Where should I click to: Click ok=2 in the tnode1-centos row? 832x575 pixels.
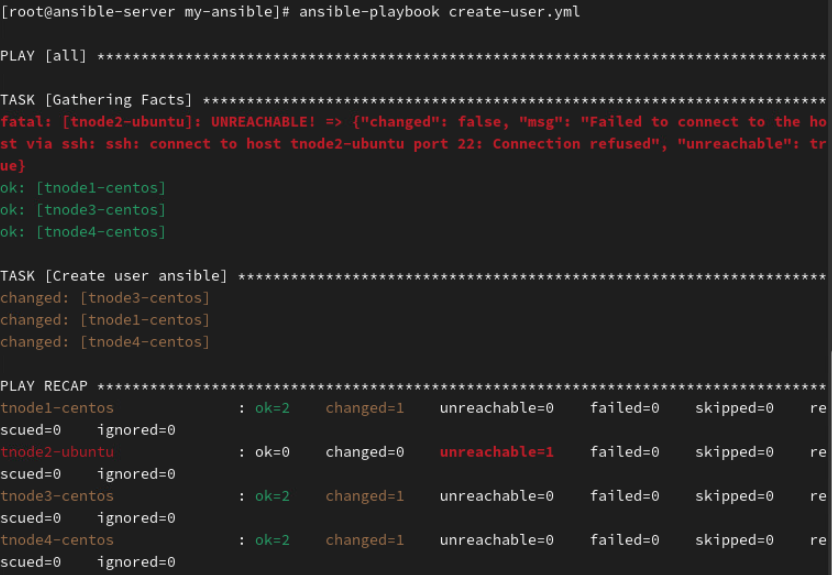coord(272,408)
